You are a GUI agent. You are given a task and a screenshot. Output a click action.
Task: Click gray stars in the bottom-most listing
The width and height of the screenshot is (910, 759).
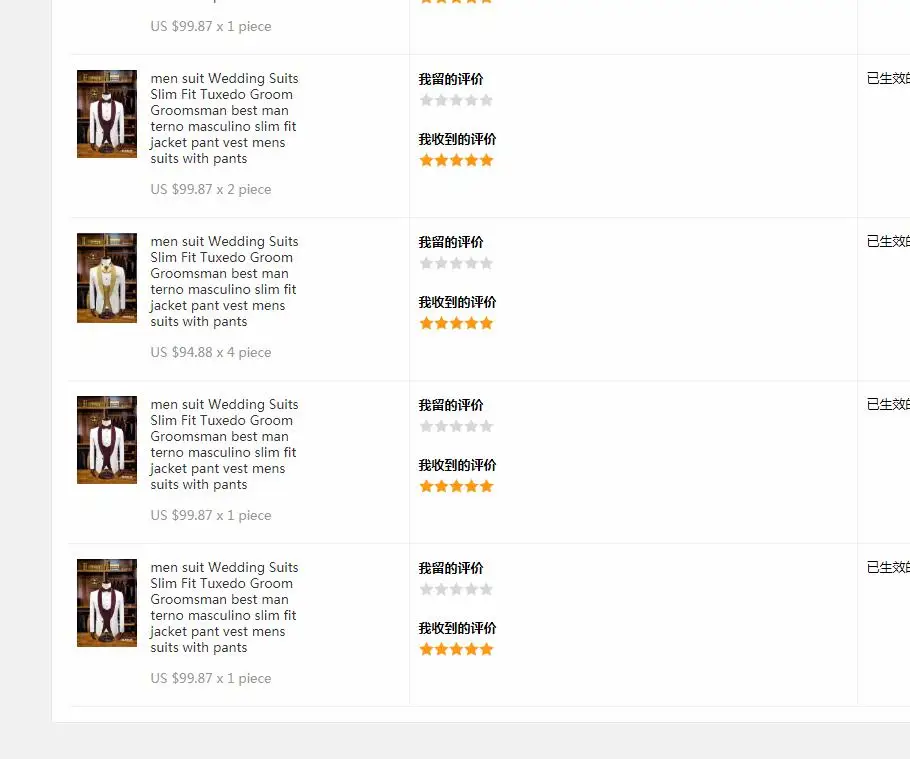coord(456,590)
